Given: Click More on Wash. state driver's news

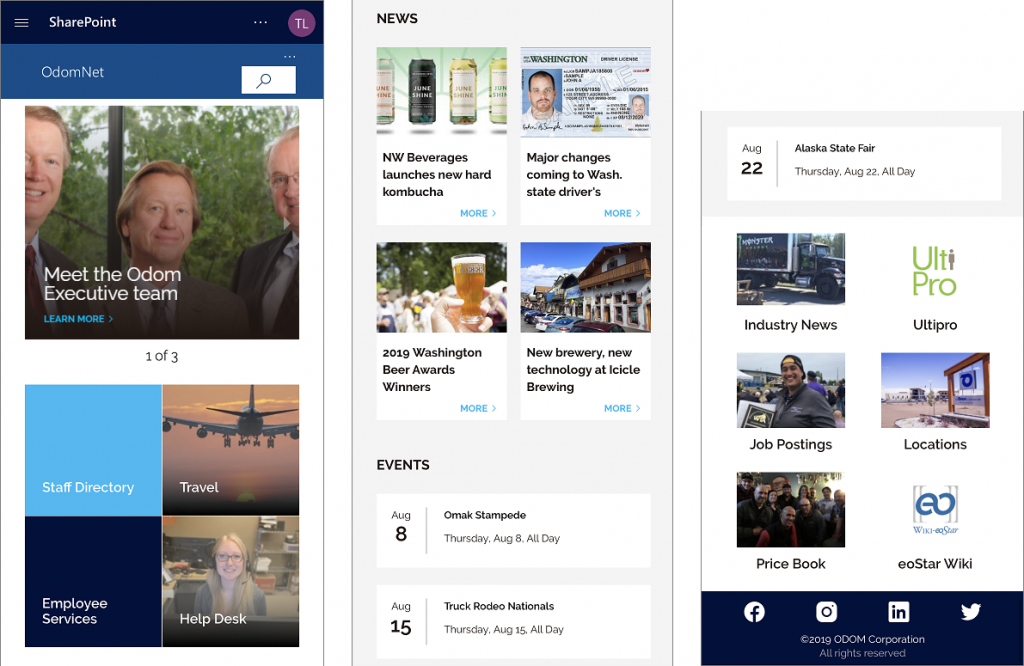Looking at the screenshot, I should click(x=622, y=214).
